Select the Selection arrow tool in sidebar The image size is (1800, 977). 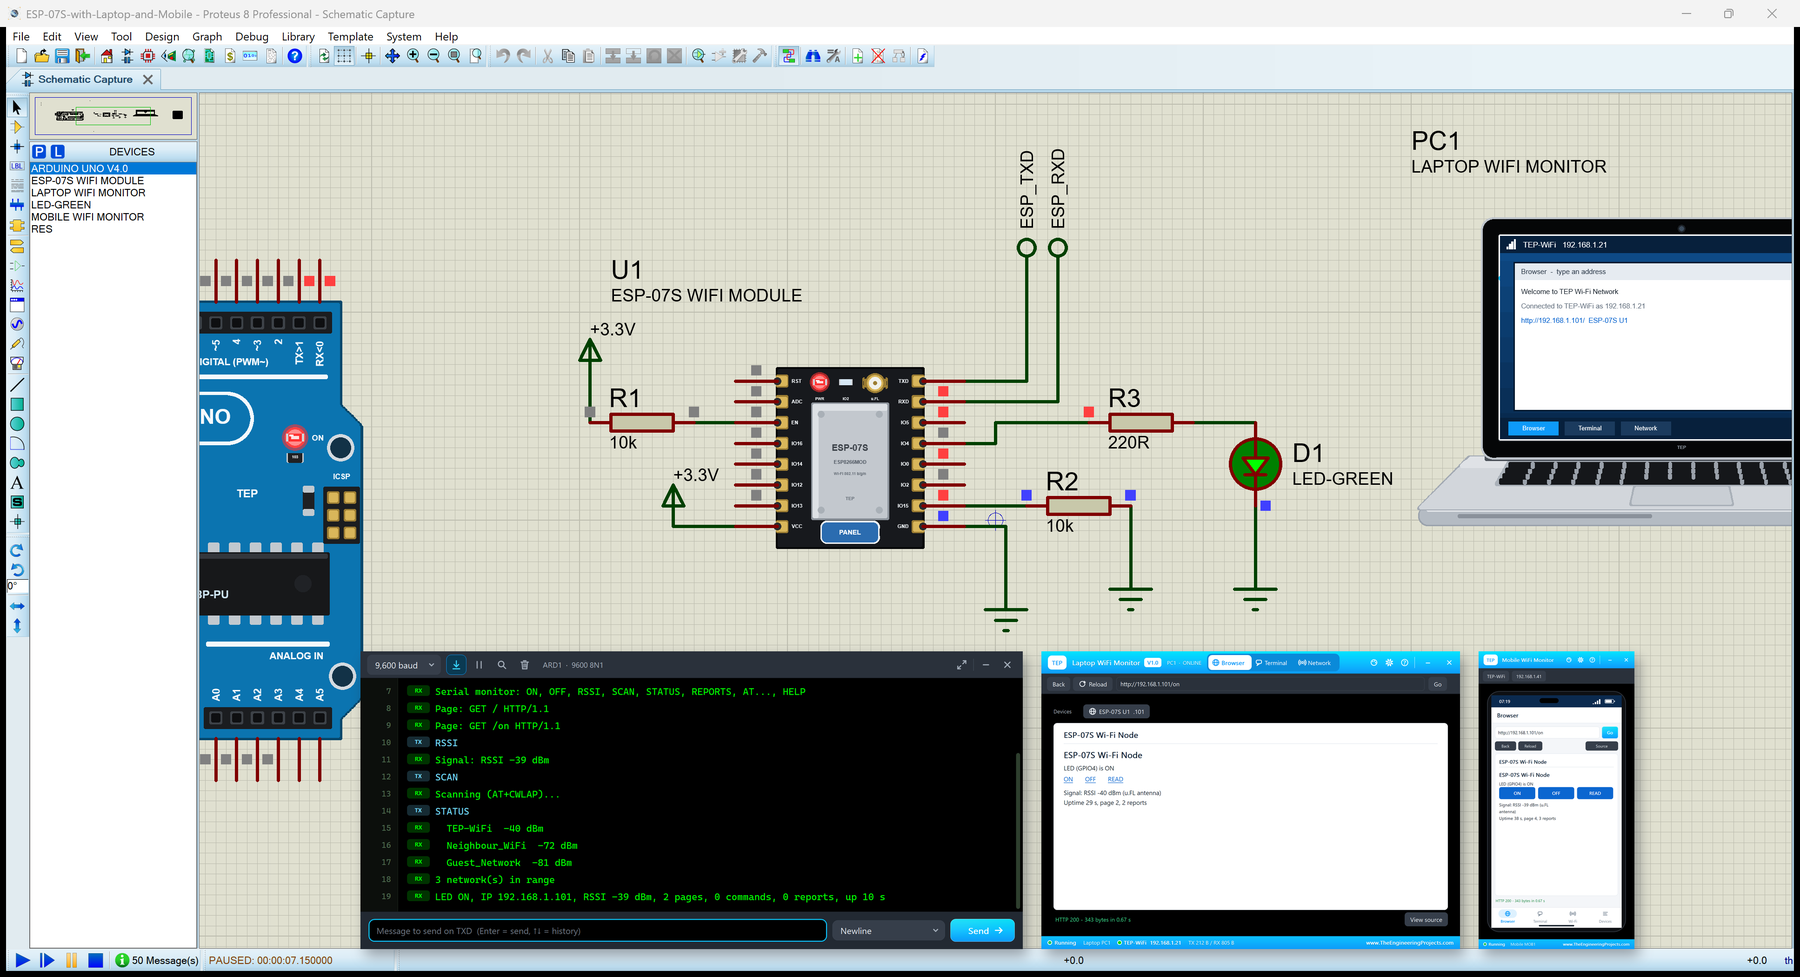[17, 107]
